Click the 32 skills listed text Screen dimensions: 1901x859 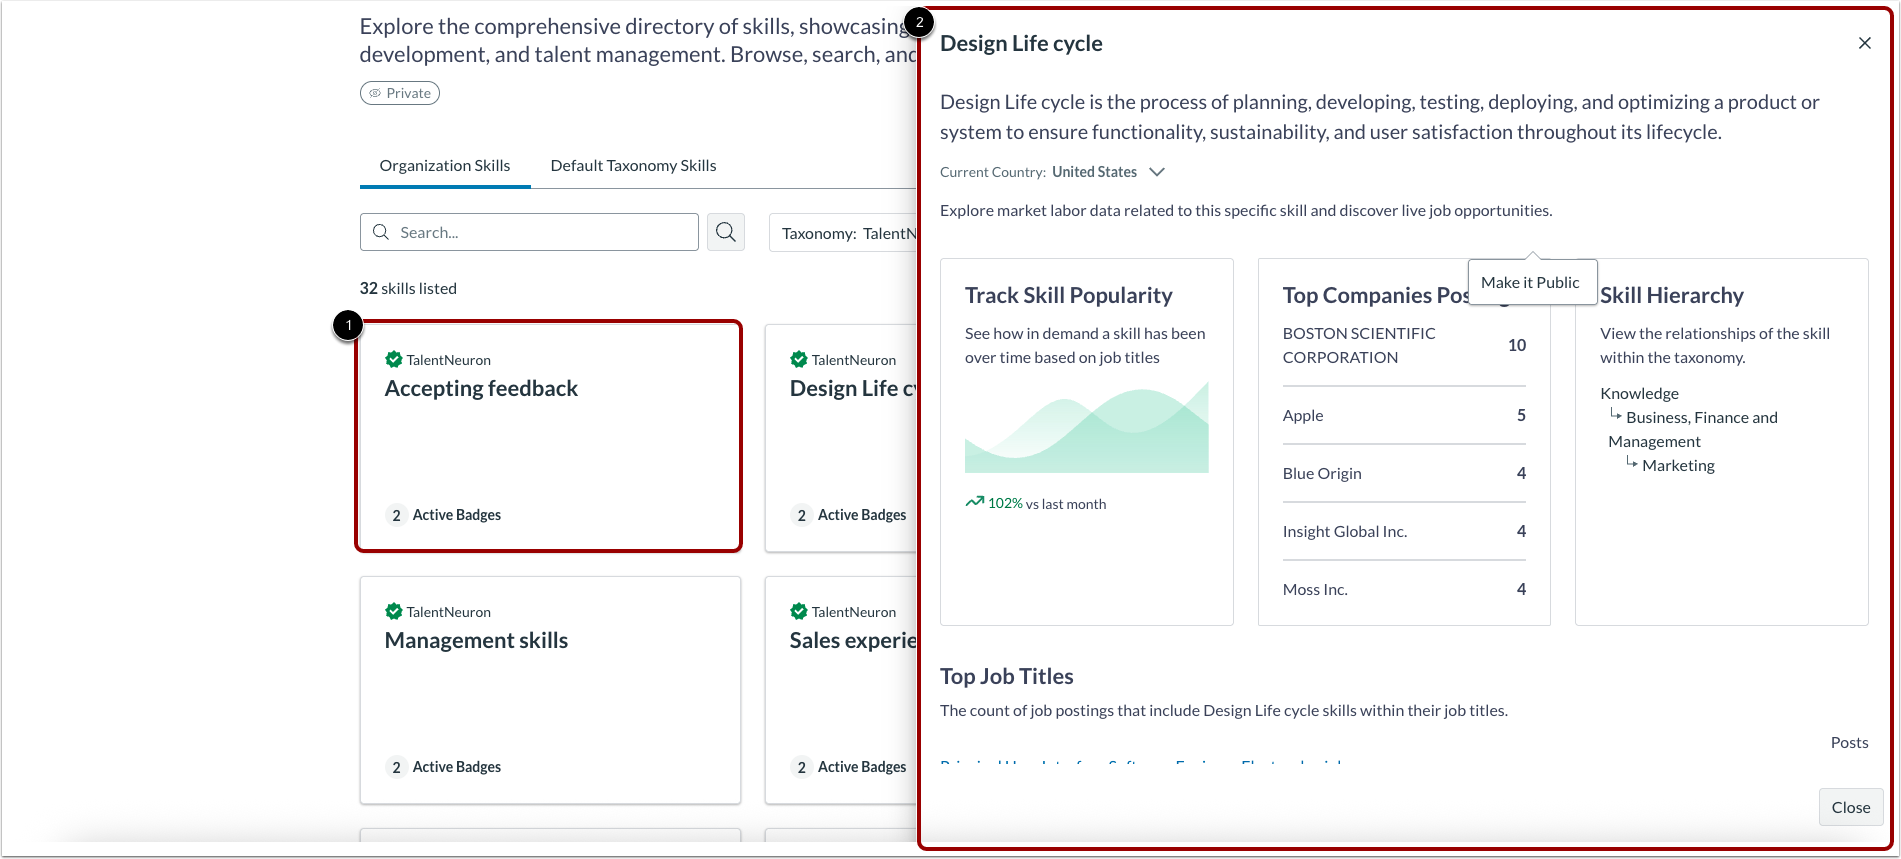point(408,288)
